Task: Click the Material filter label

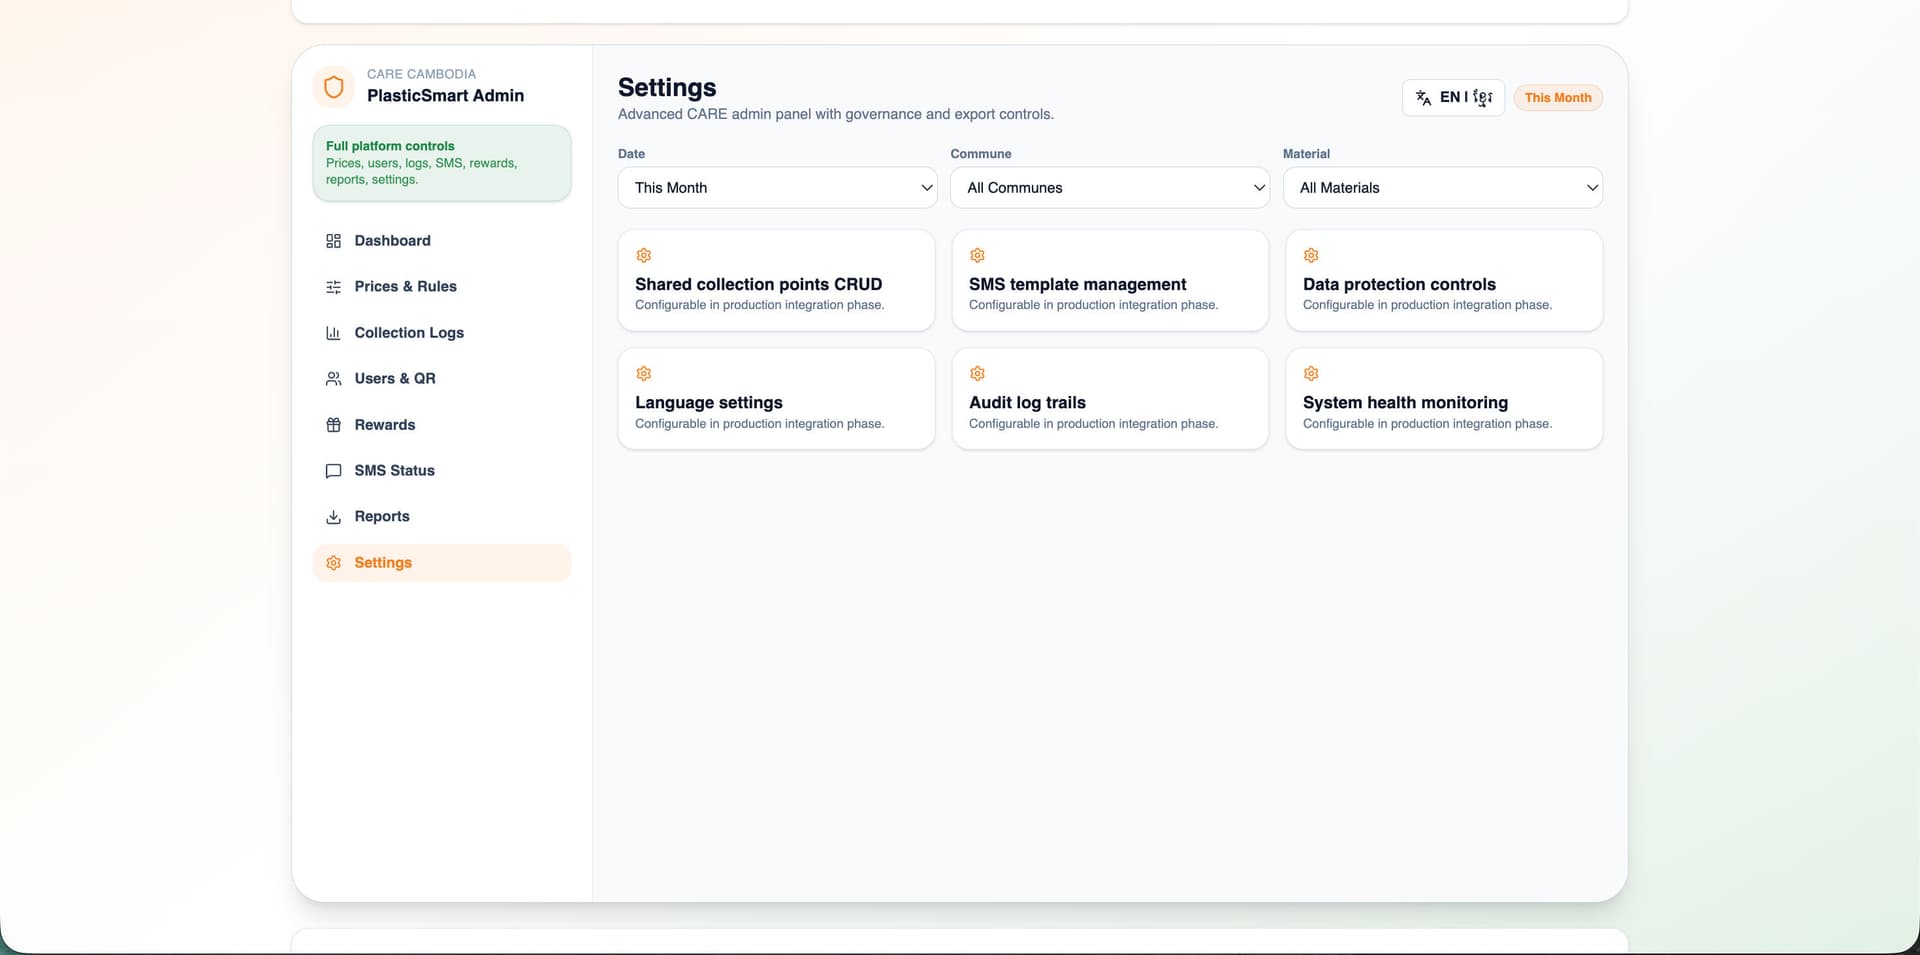Action: [x=1306, y=154]
